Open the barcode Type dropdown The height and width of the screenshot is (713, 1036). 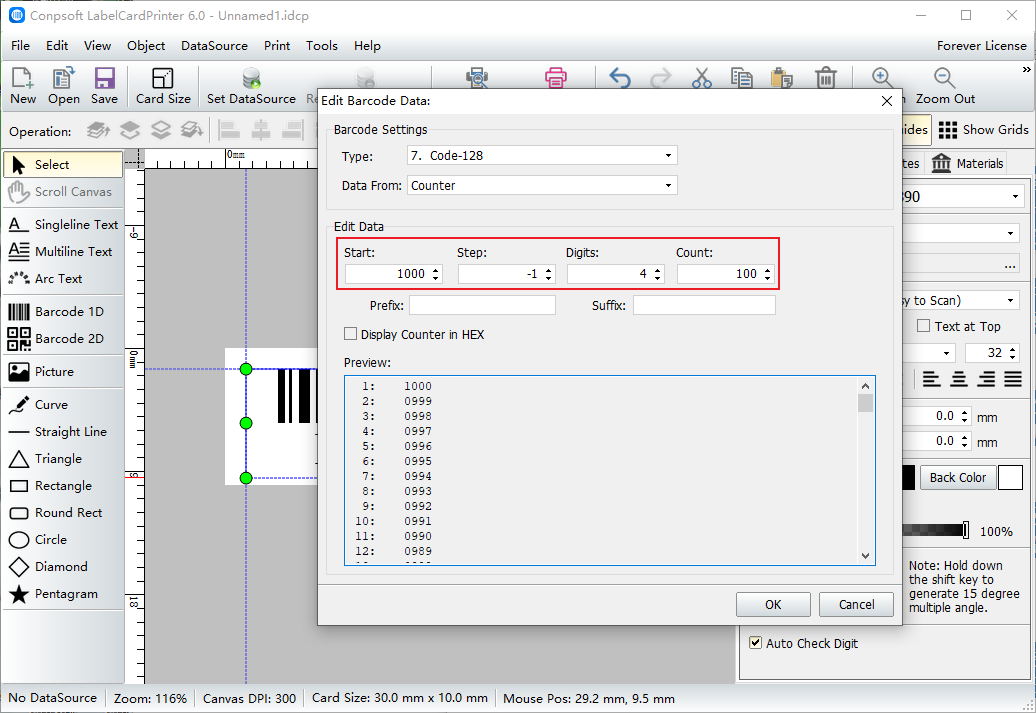(x=668, y=156)
